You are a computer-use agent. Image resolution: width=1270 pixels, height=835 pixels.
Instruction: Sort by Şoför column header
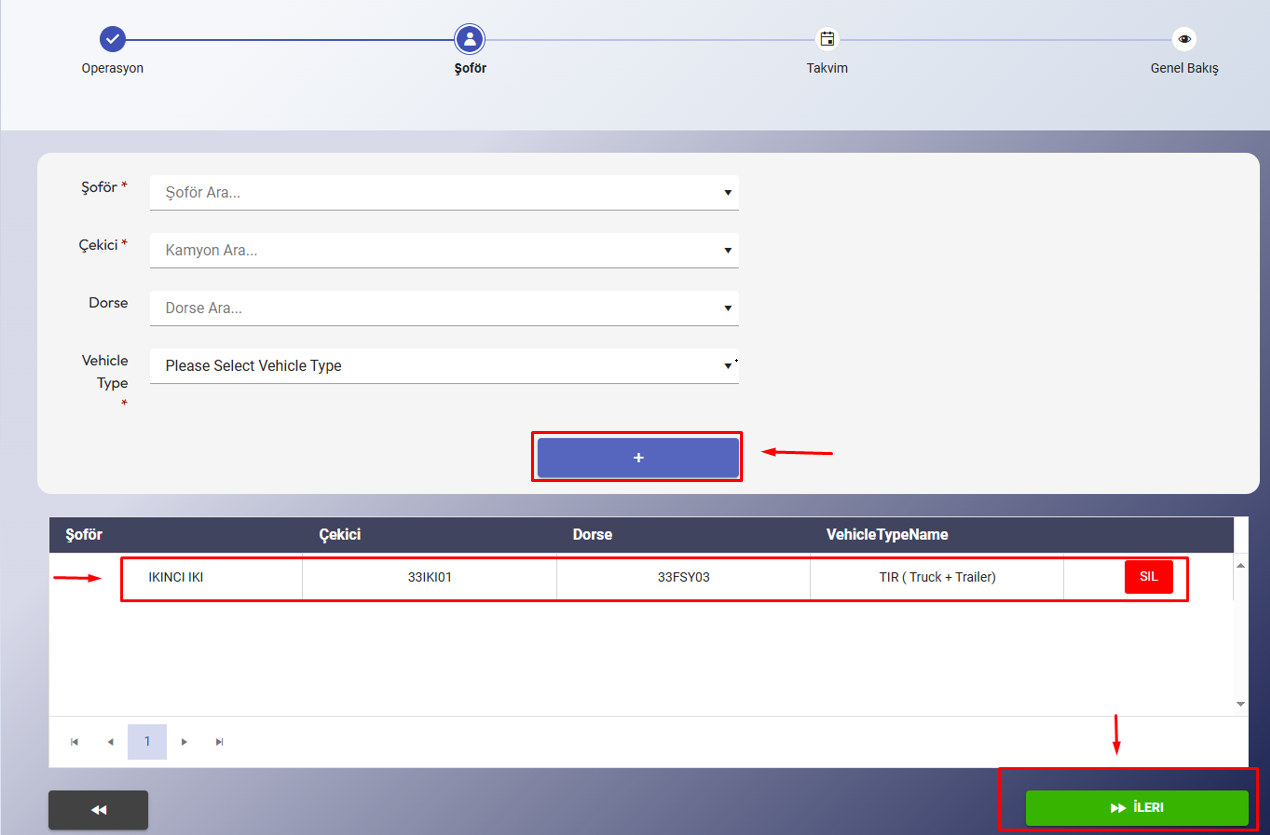[84, 535]
